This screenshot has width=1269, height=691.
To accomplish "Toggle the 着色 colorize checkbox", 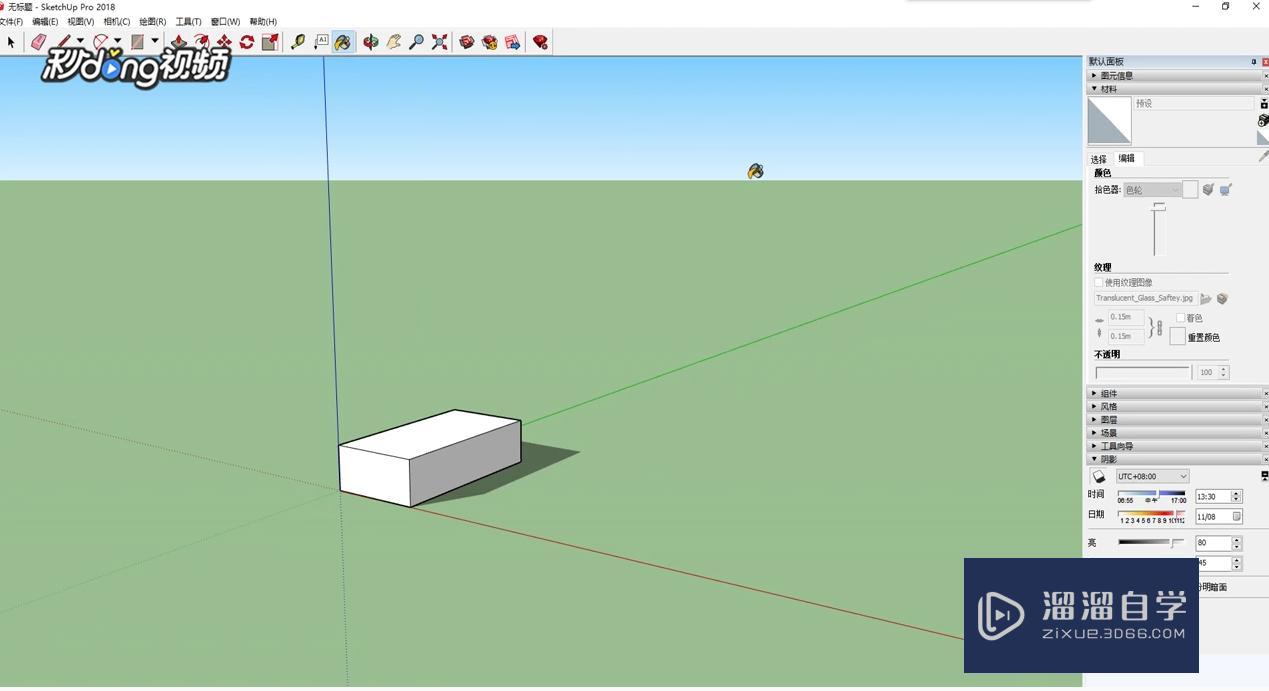I will tap(1181, 318).
